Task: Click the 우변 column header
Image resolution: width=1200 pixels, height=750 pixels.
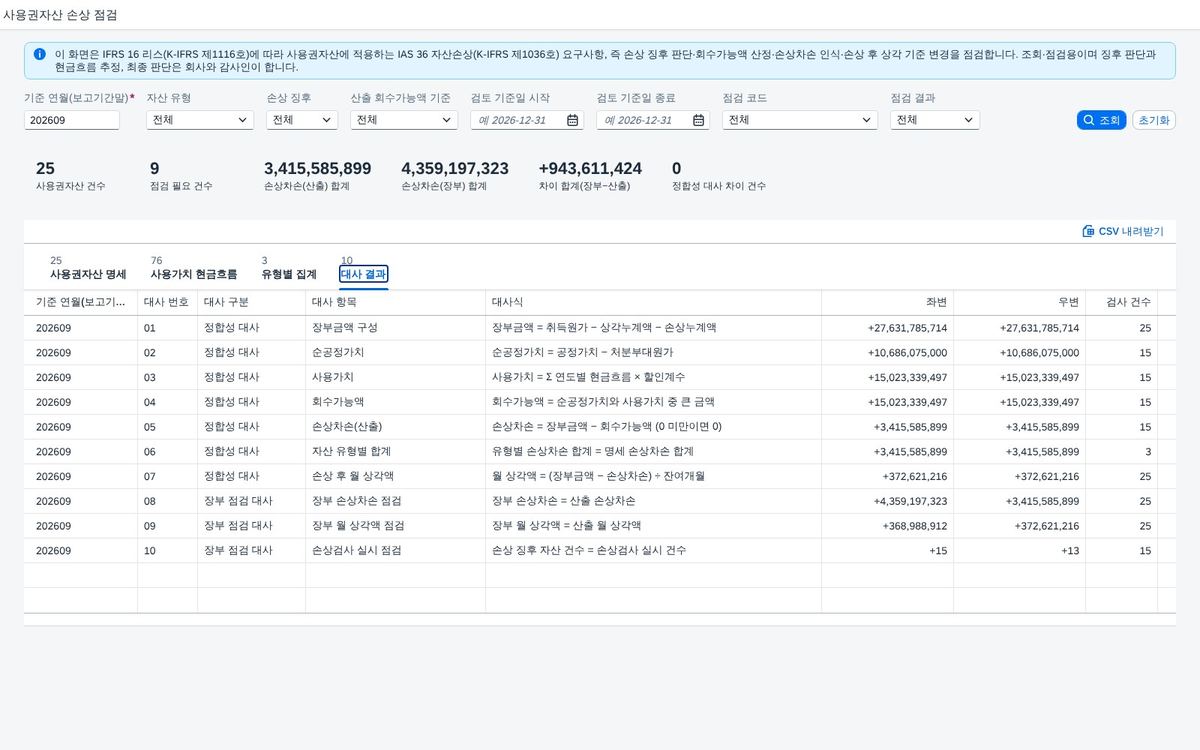Action: click(x=1019, y=302)
